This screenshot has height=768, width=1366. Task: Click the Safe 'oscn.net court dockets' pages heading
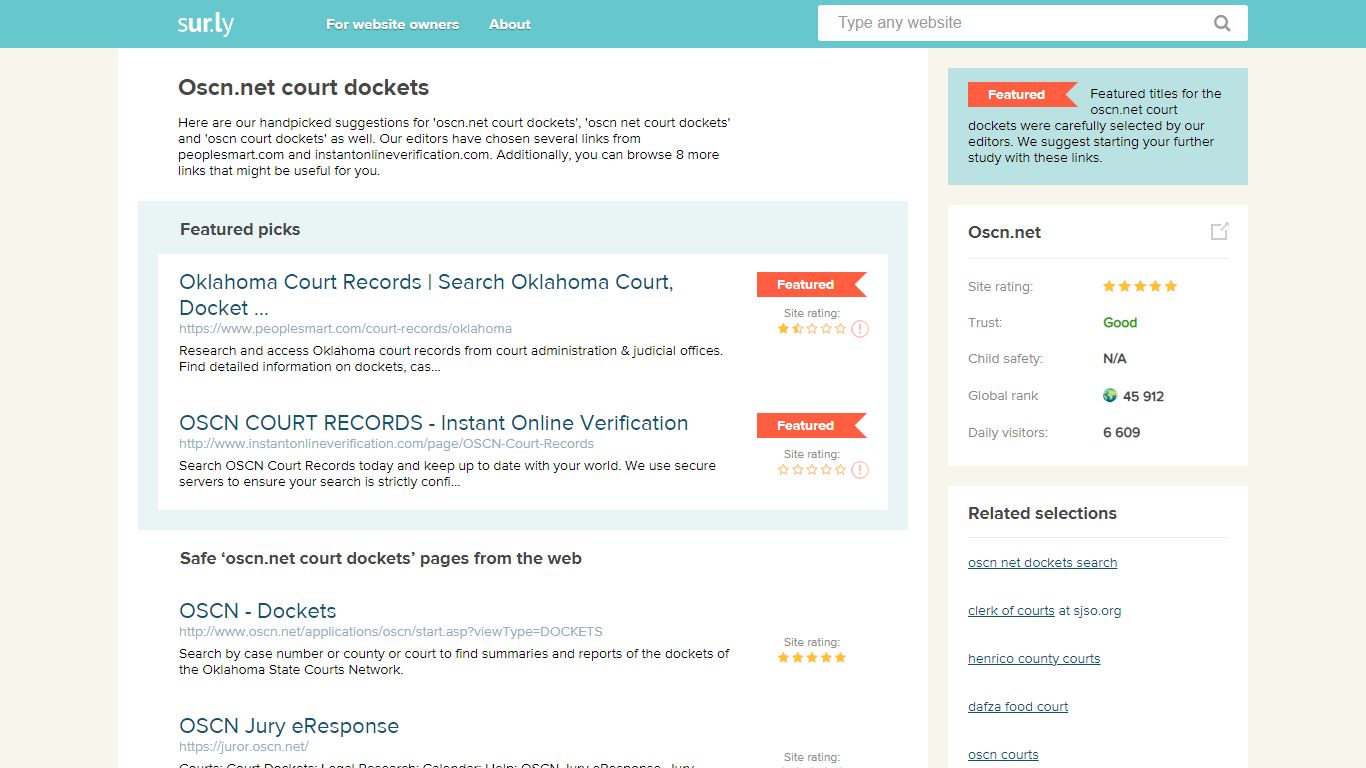[x=381, y=559]
